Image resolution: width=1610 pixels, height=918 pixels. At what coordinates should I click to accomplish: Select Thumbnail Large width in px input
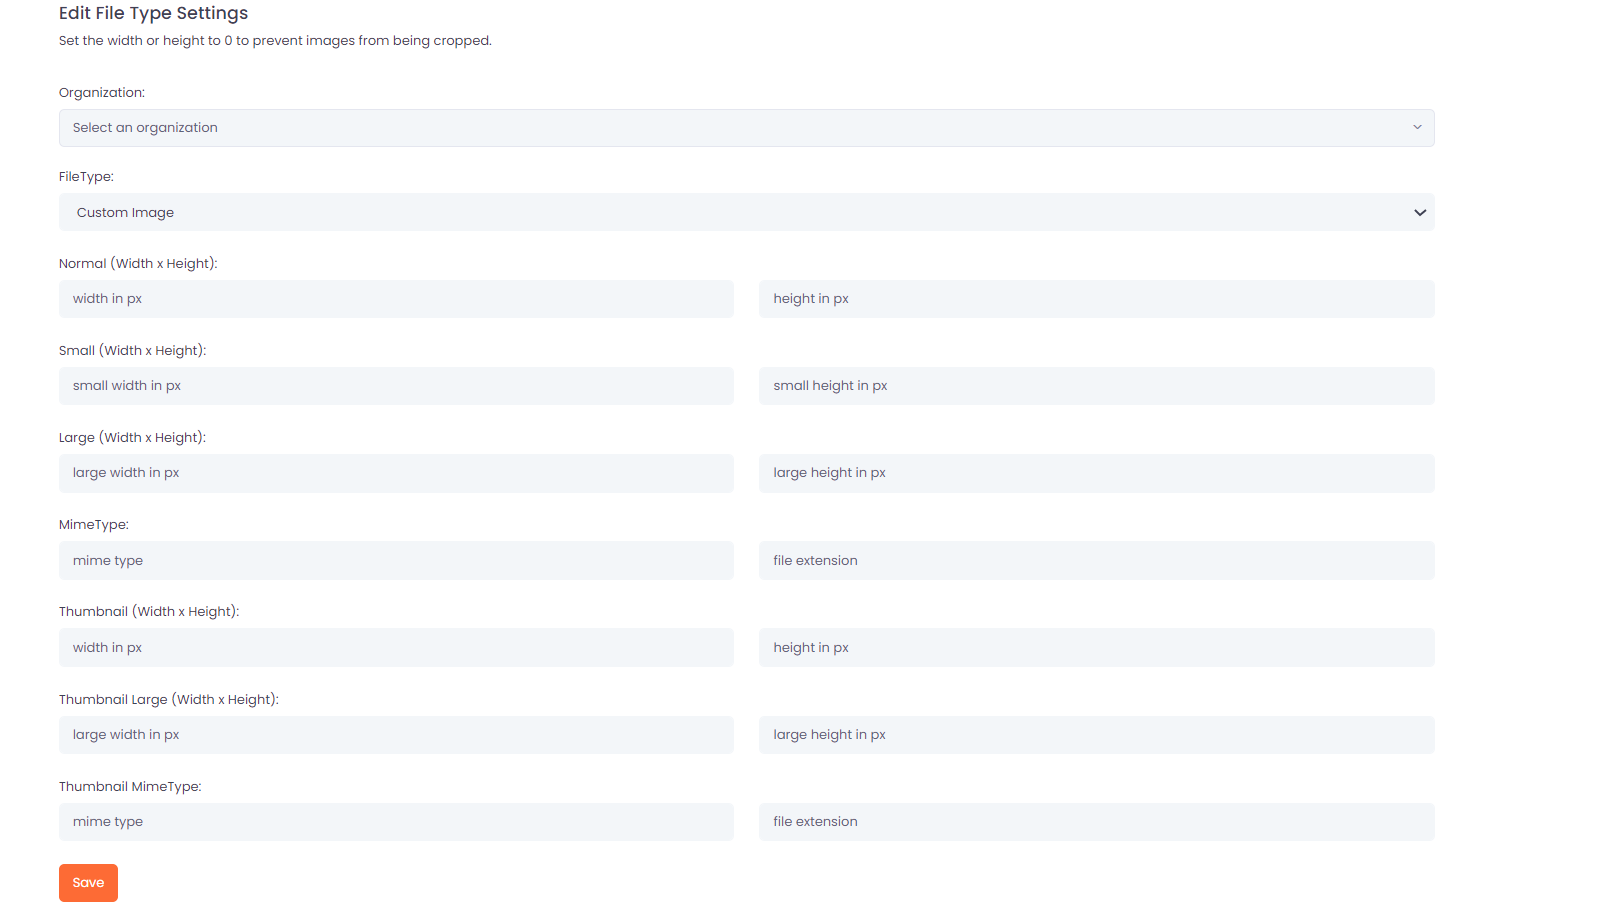click(x=396, y=735)
